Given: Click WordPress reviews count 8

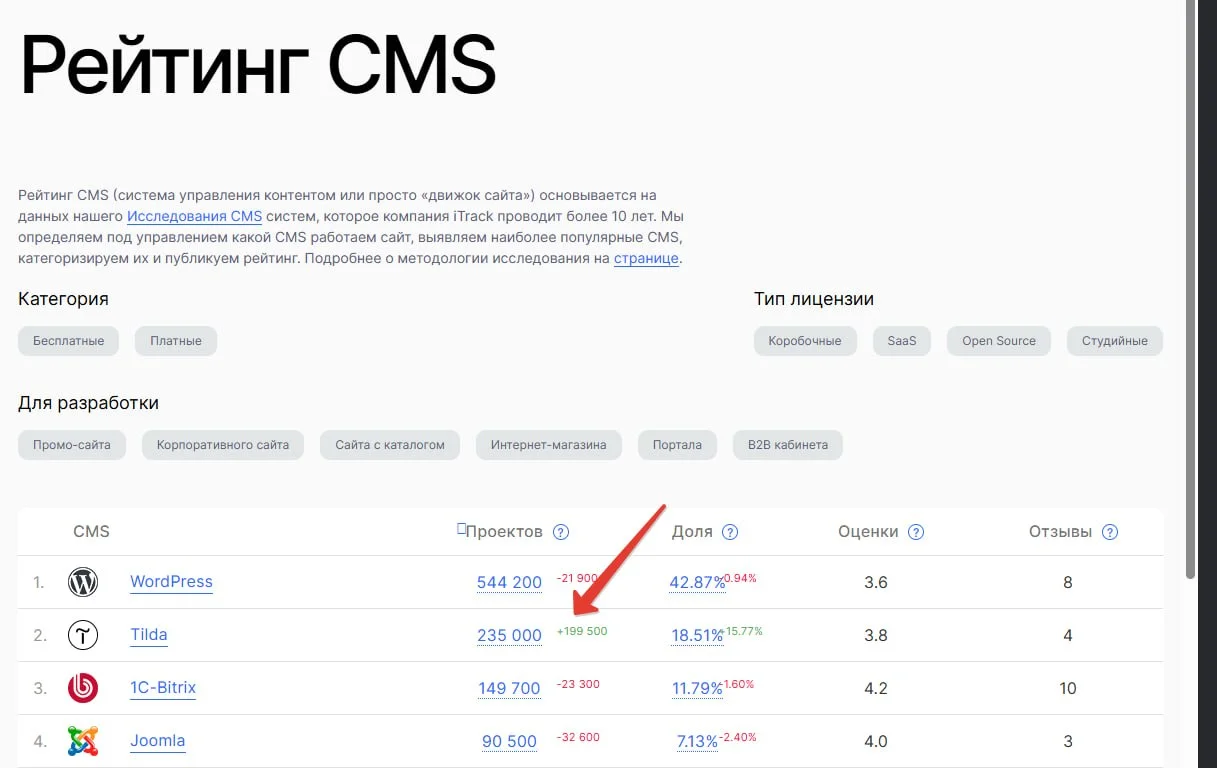Looking at the screenshot, I should pyautogui.click(x=1068, y=582).
